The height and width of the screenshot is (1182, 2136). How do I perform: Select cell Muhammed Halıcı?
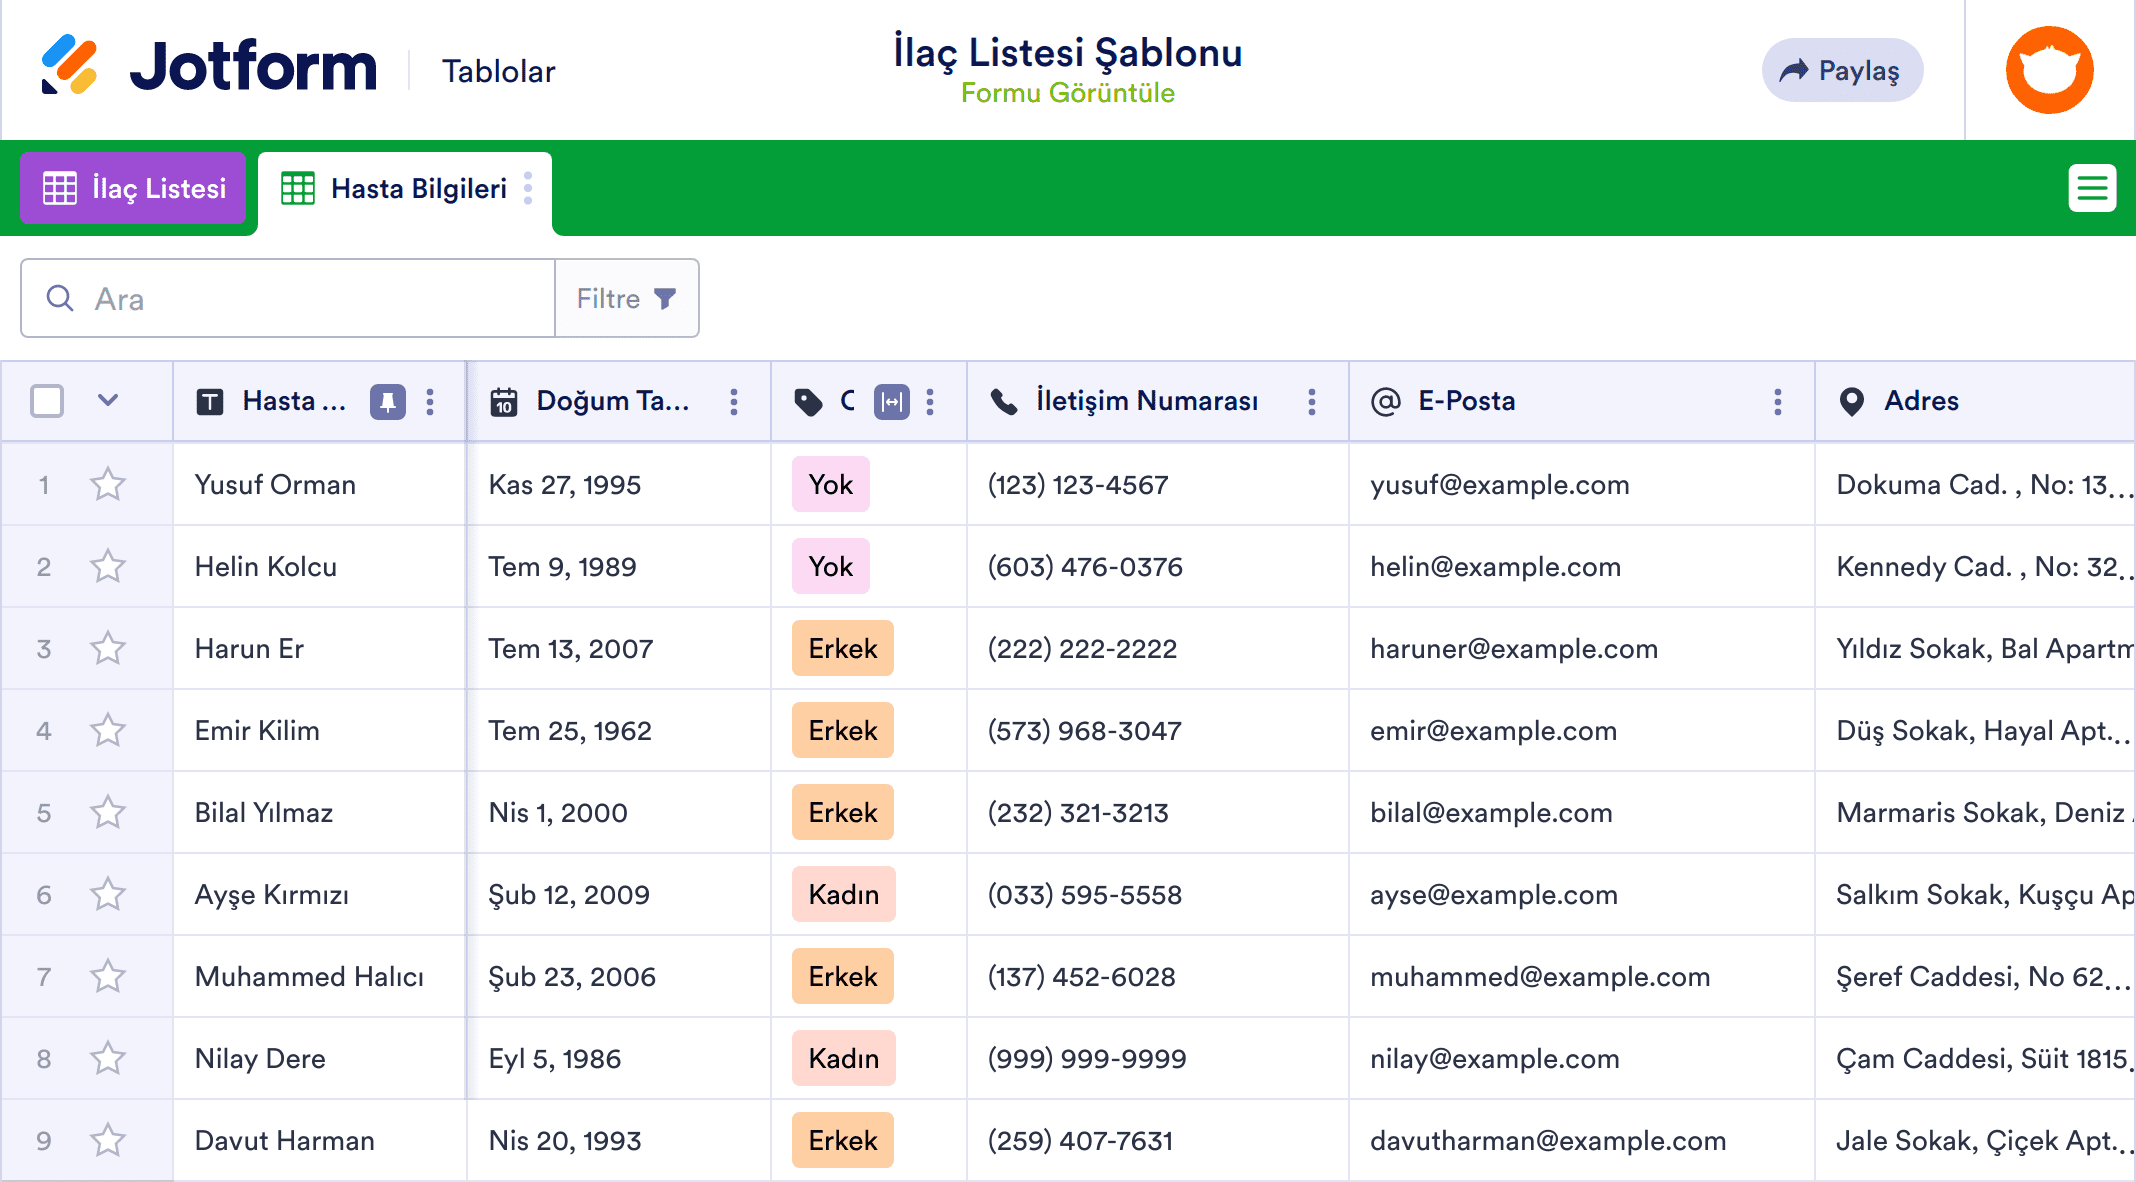[319, 977]
